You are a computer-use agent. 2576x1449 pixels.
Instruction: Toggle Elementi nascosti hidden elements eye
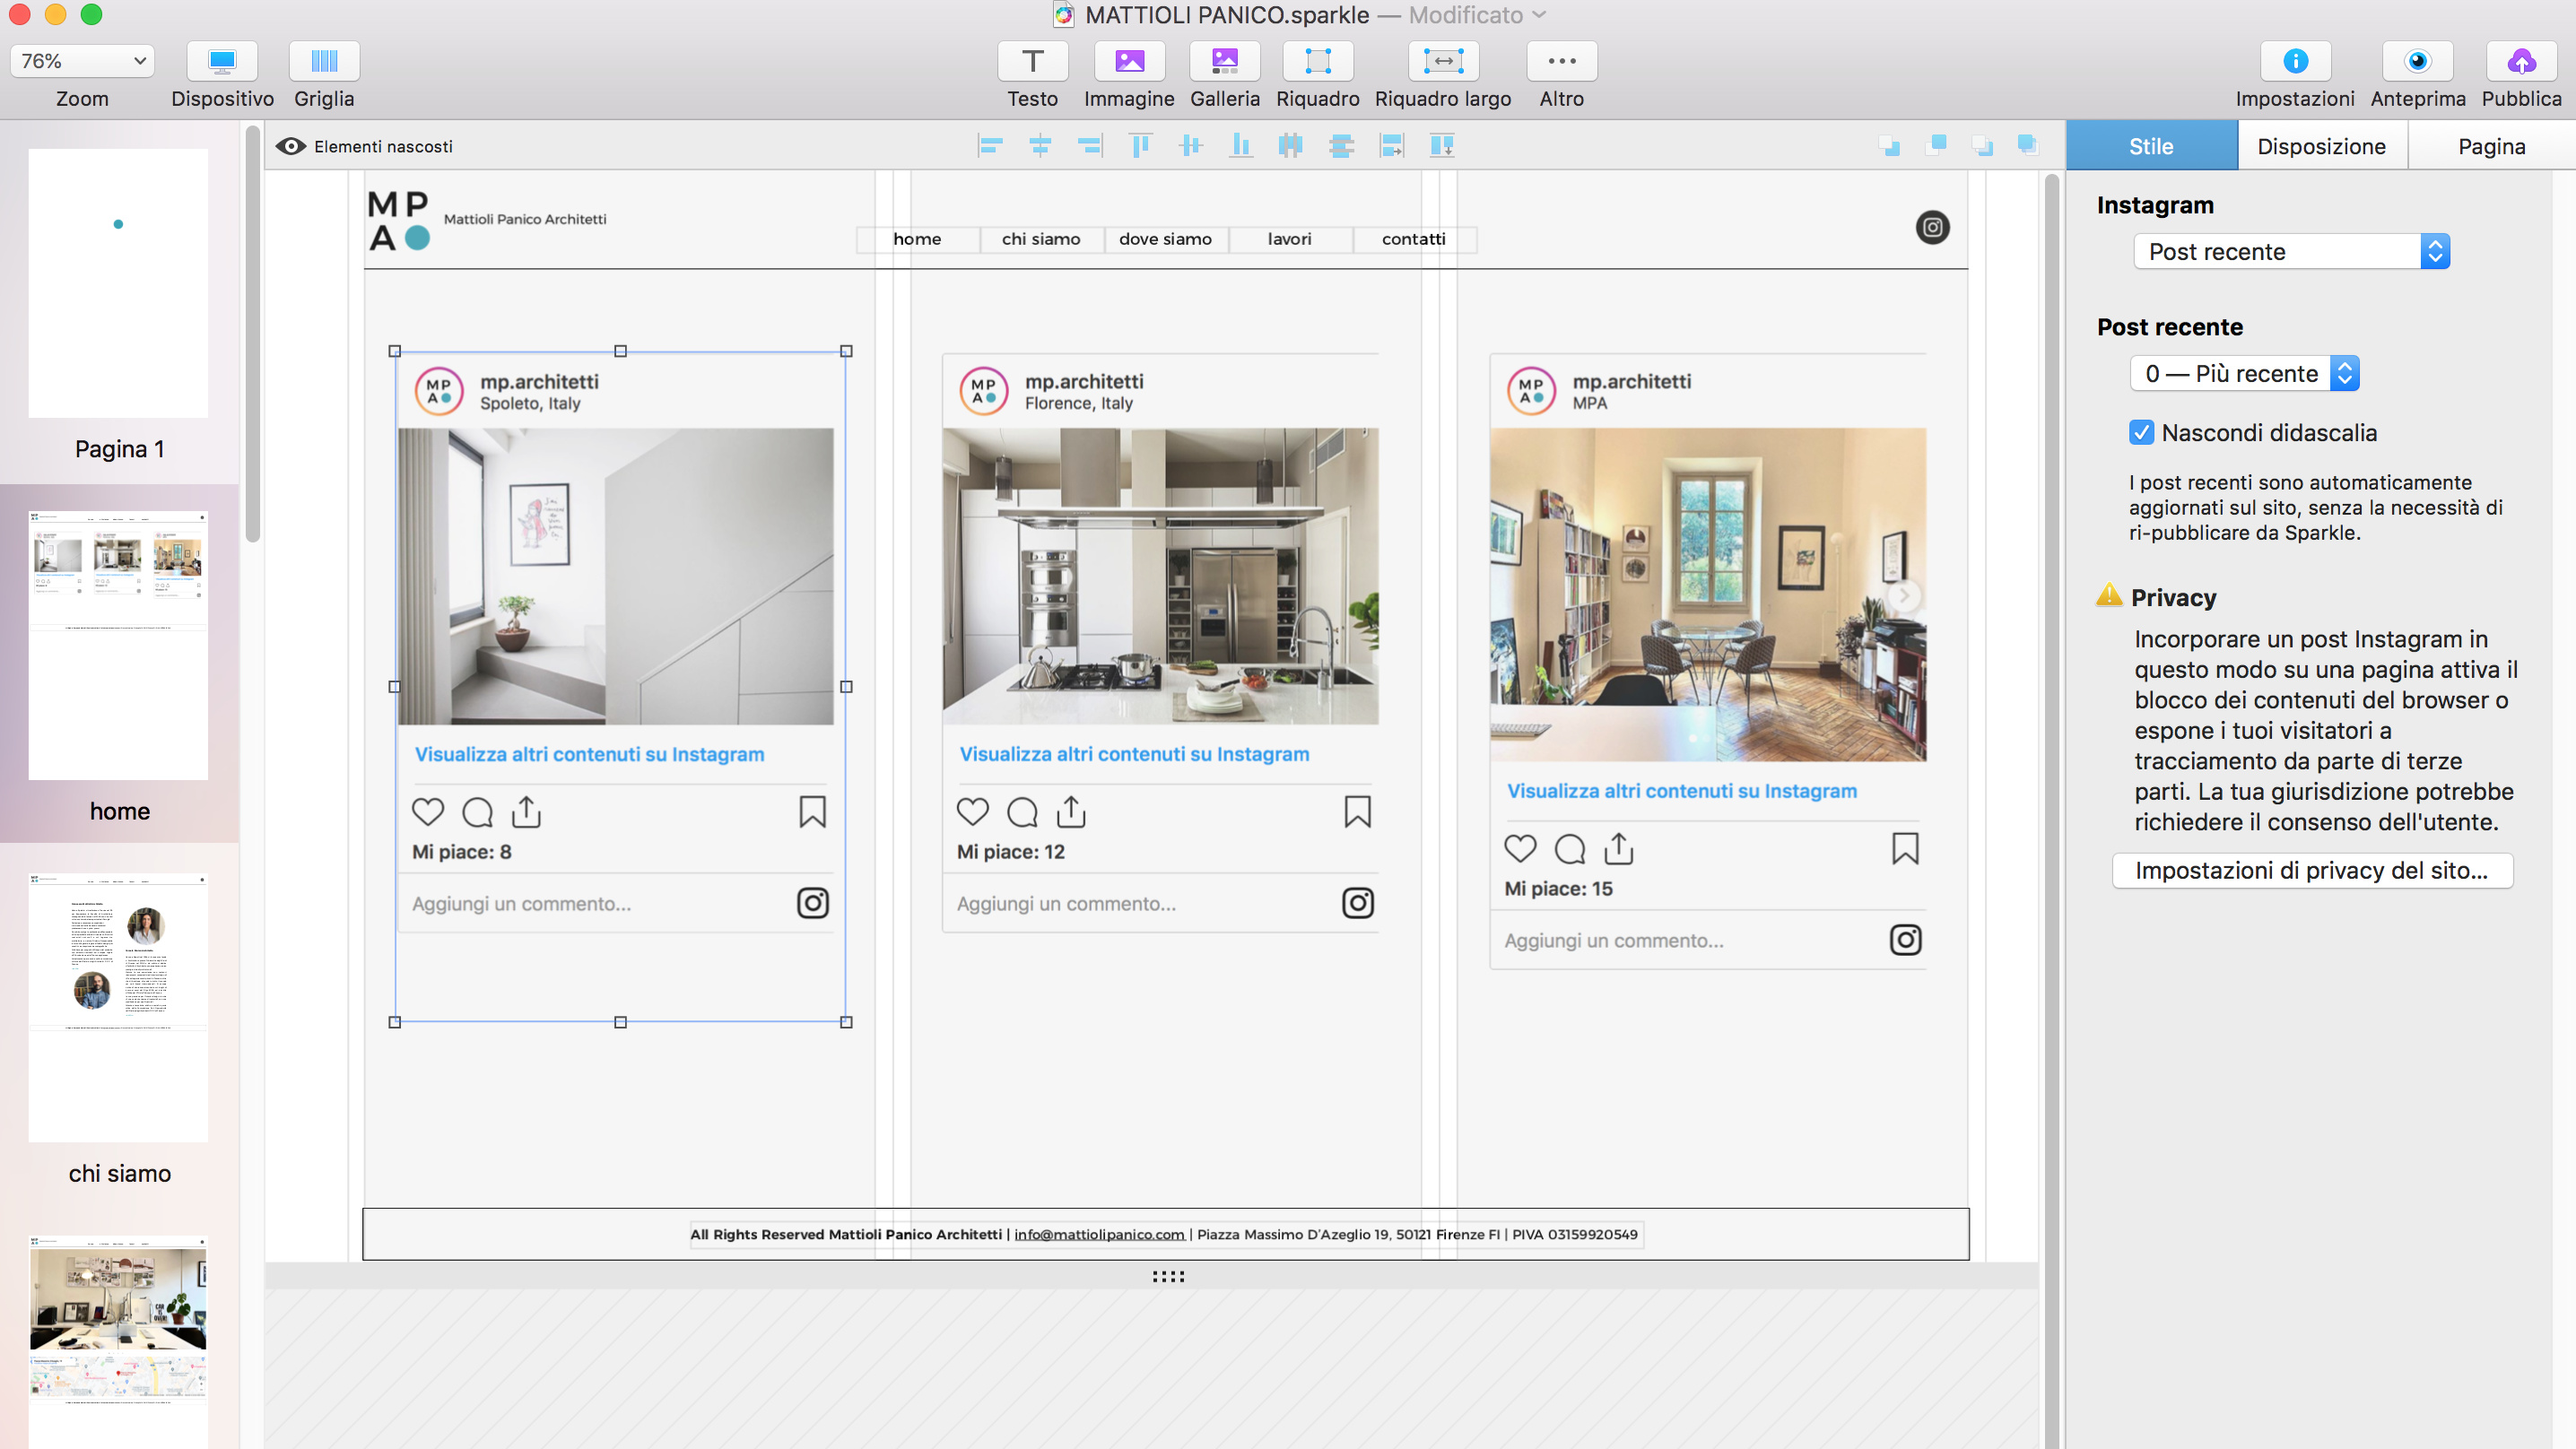point(290,146)
